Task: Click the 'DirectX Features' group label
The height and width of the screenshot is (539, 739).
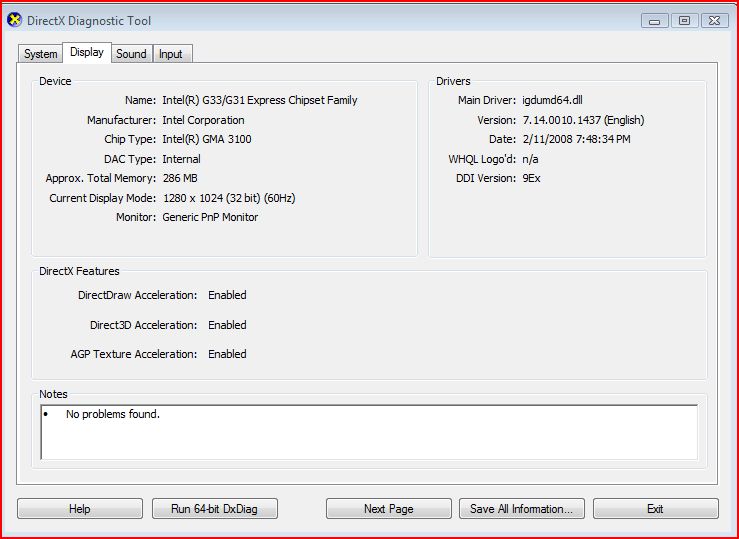Action: [79, 271]
